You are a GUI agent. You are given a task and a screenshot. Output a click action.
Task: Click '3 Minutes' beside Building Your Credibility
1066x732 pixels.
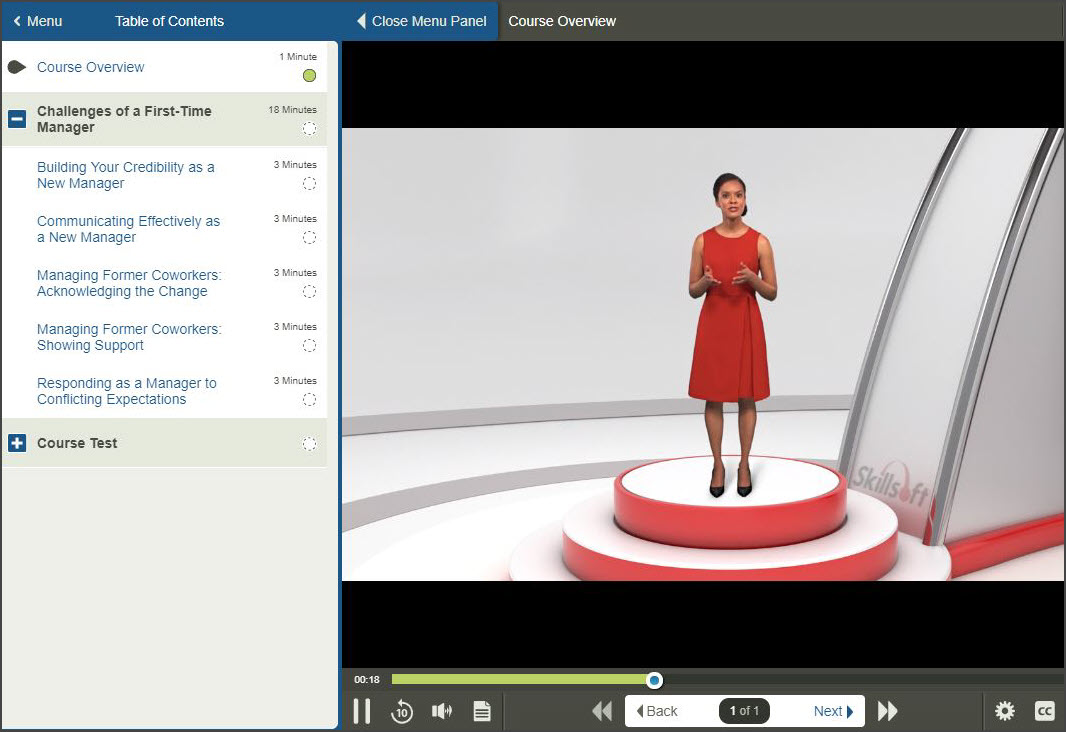tap(295, 164)
